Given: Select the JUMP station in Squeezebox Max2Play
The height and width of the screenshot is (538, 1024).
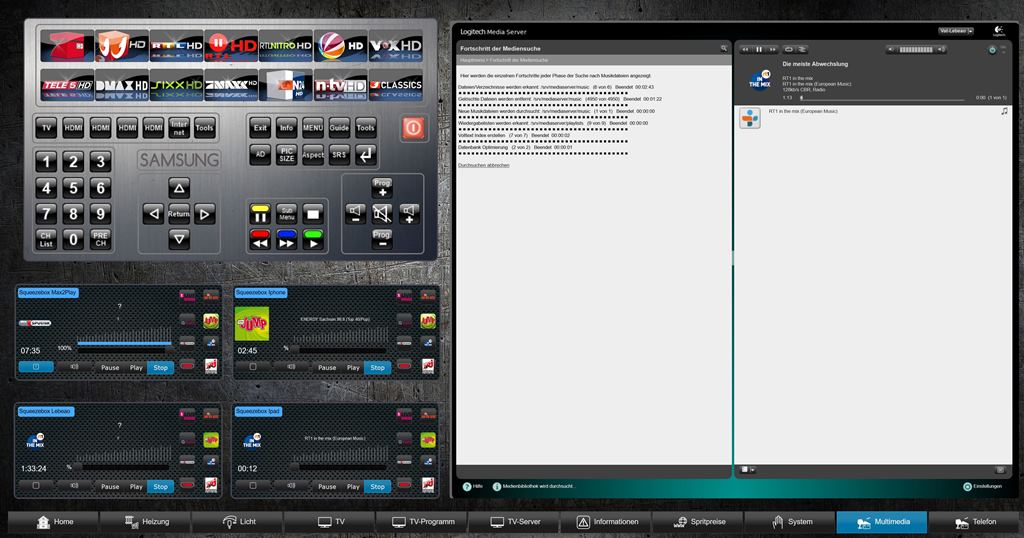Looking at the screenshot, I should coord(210,321).
